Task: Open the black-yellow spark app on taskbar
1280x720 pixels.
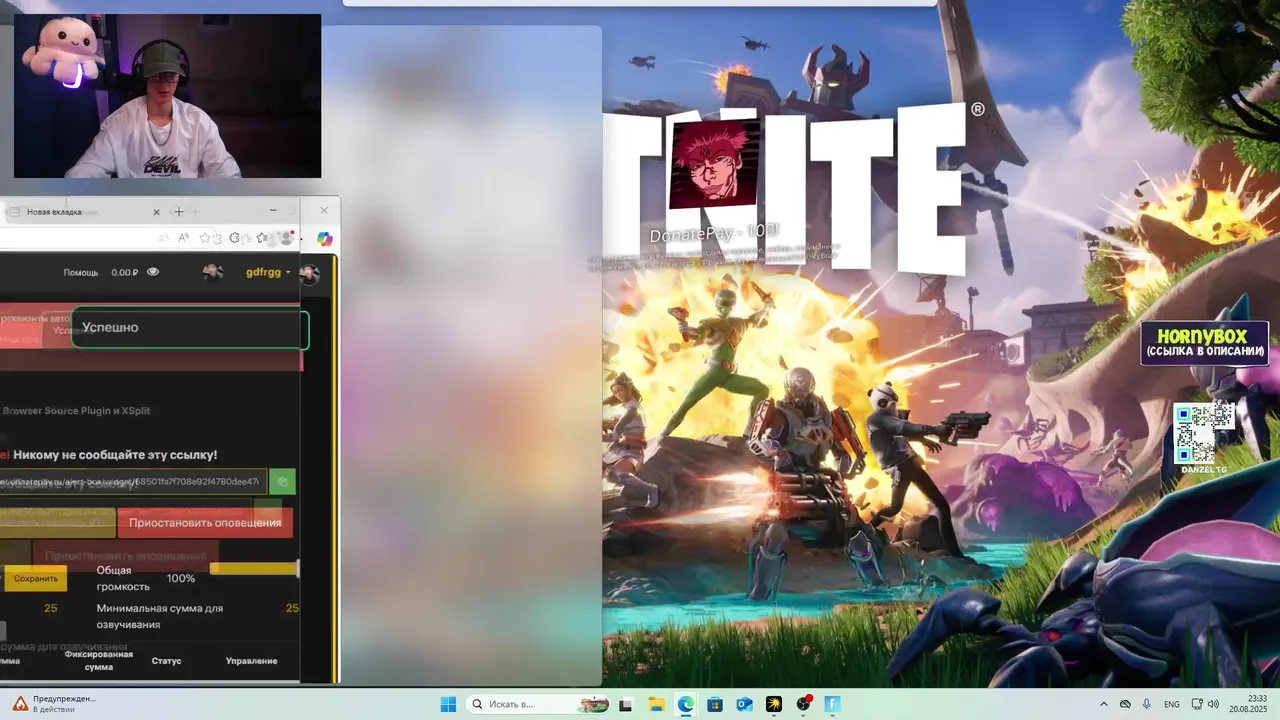Action: pos(773,704)
